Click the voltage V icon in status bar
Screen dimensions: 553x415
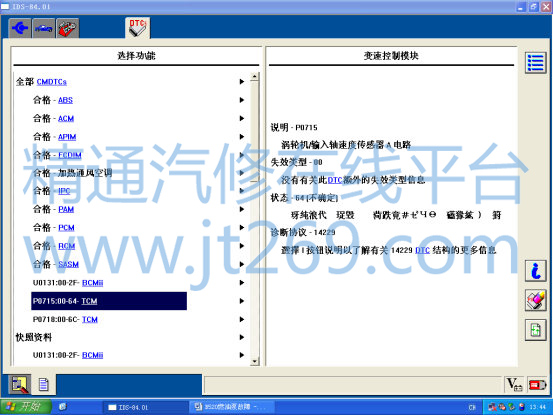[x=514, y=385]
